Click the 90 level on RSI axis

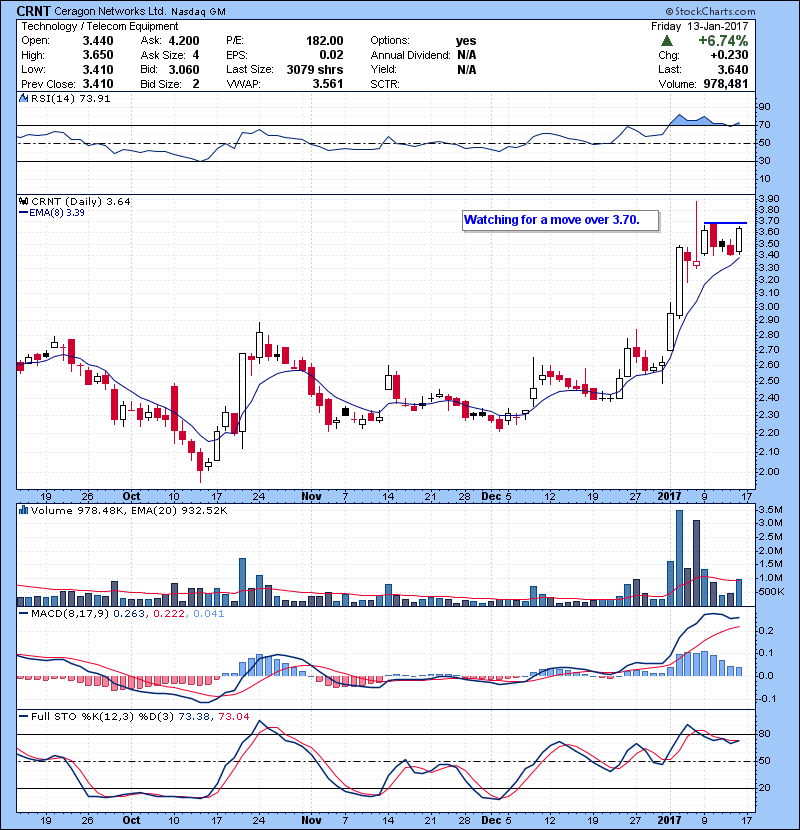pyautogui.click(x=765, y=107)
